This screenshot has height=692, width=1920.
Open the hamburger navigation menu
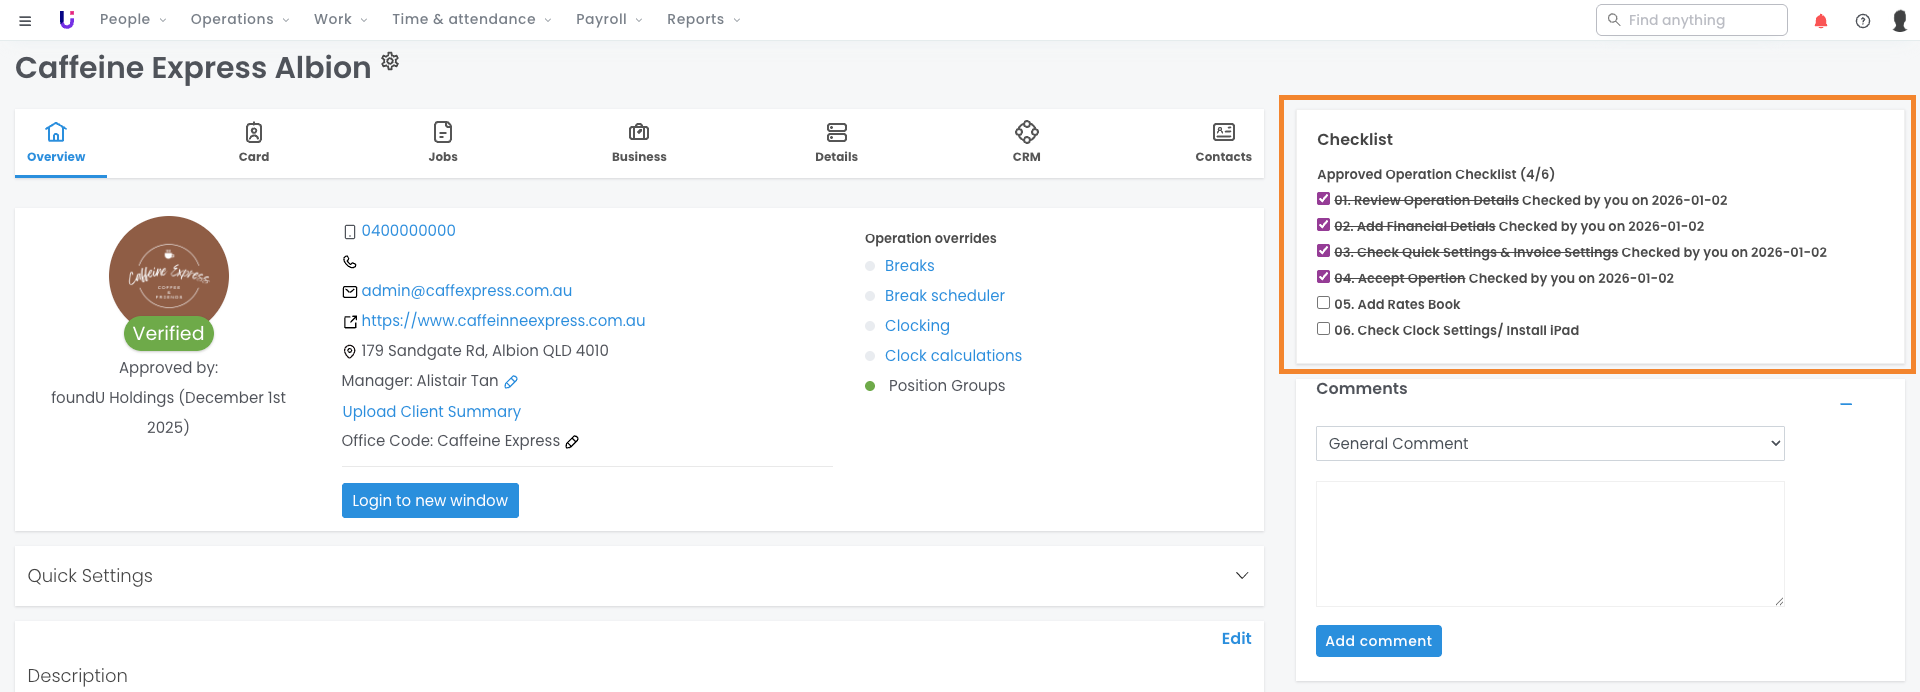tap(25, 20)
